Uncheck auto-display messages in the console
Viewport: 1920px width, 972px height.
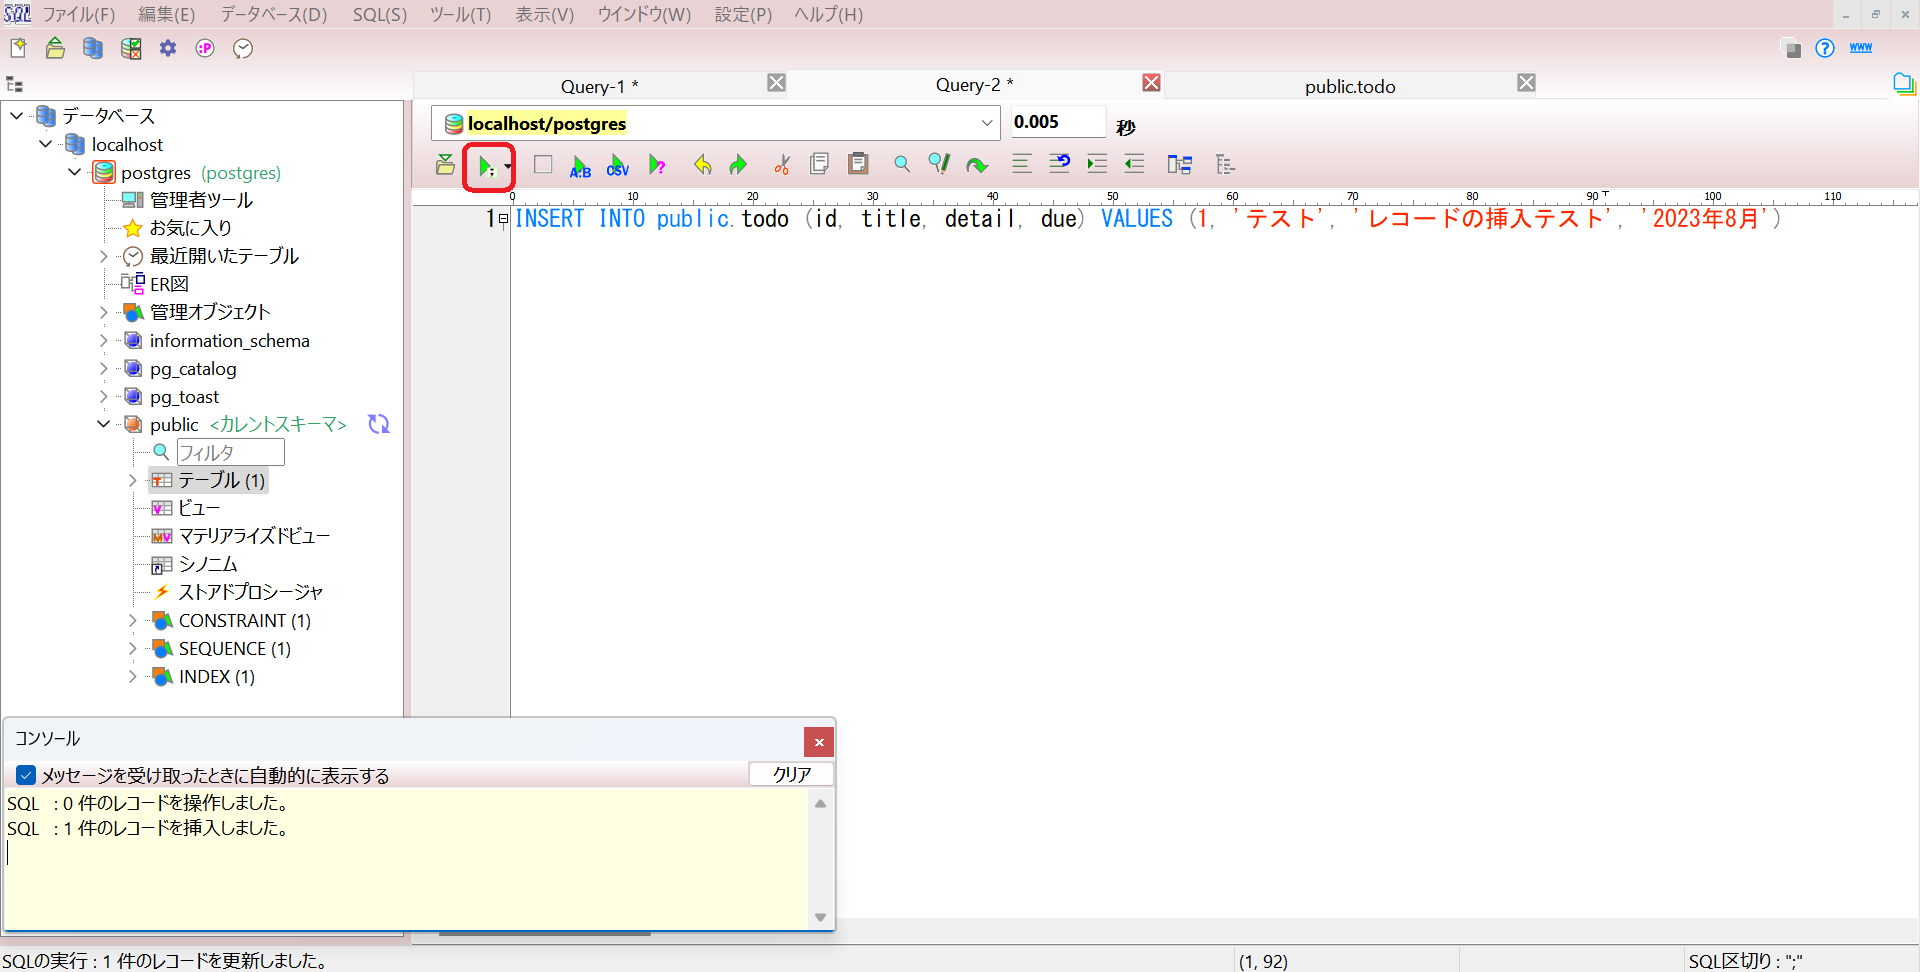[x=25, y=775]
